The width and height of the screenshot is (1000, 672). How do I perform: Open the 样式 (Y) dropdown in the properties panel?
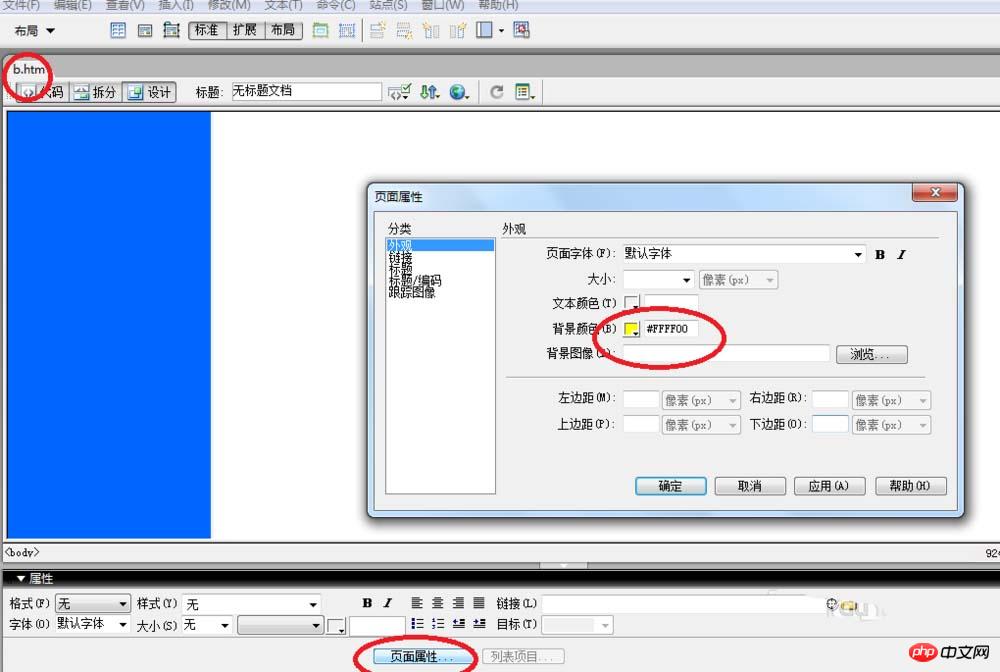[251, 603]
